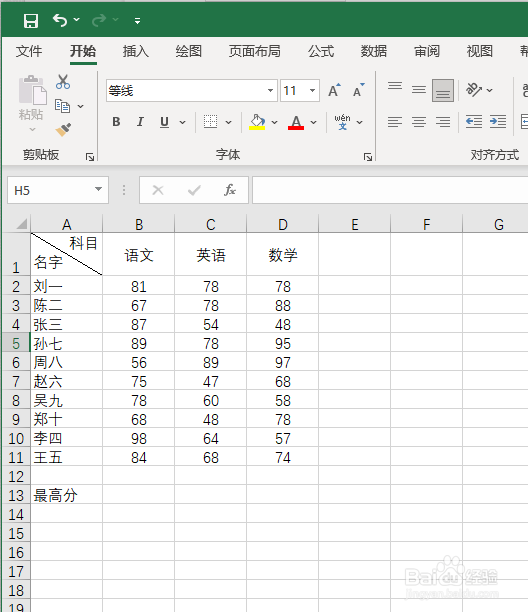This screenshot has height=612, width=528.
Task: Expand the 粘贴 options arrow
Action: pos(32,129)
